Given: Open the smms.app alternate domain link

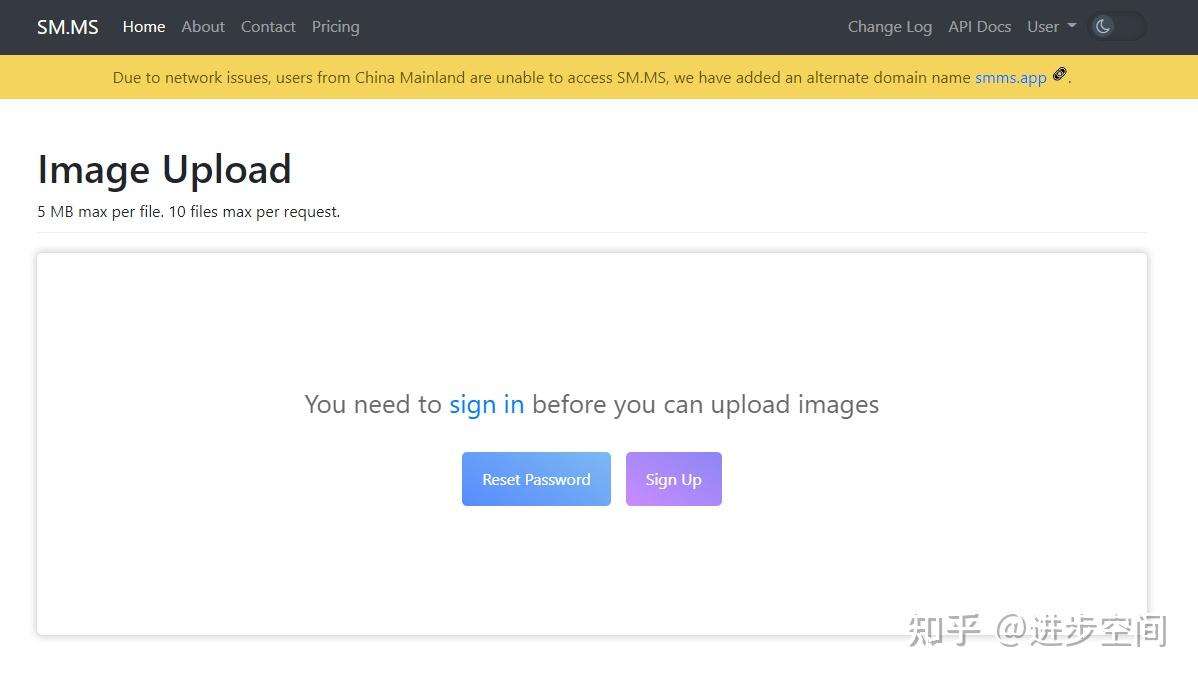Looking at the screenshot, I should coord(1011,78).
